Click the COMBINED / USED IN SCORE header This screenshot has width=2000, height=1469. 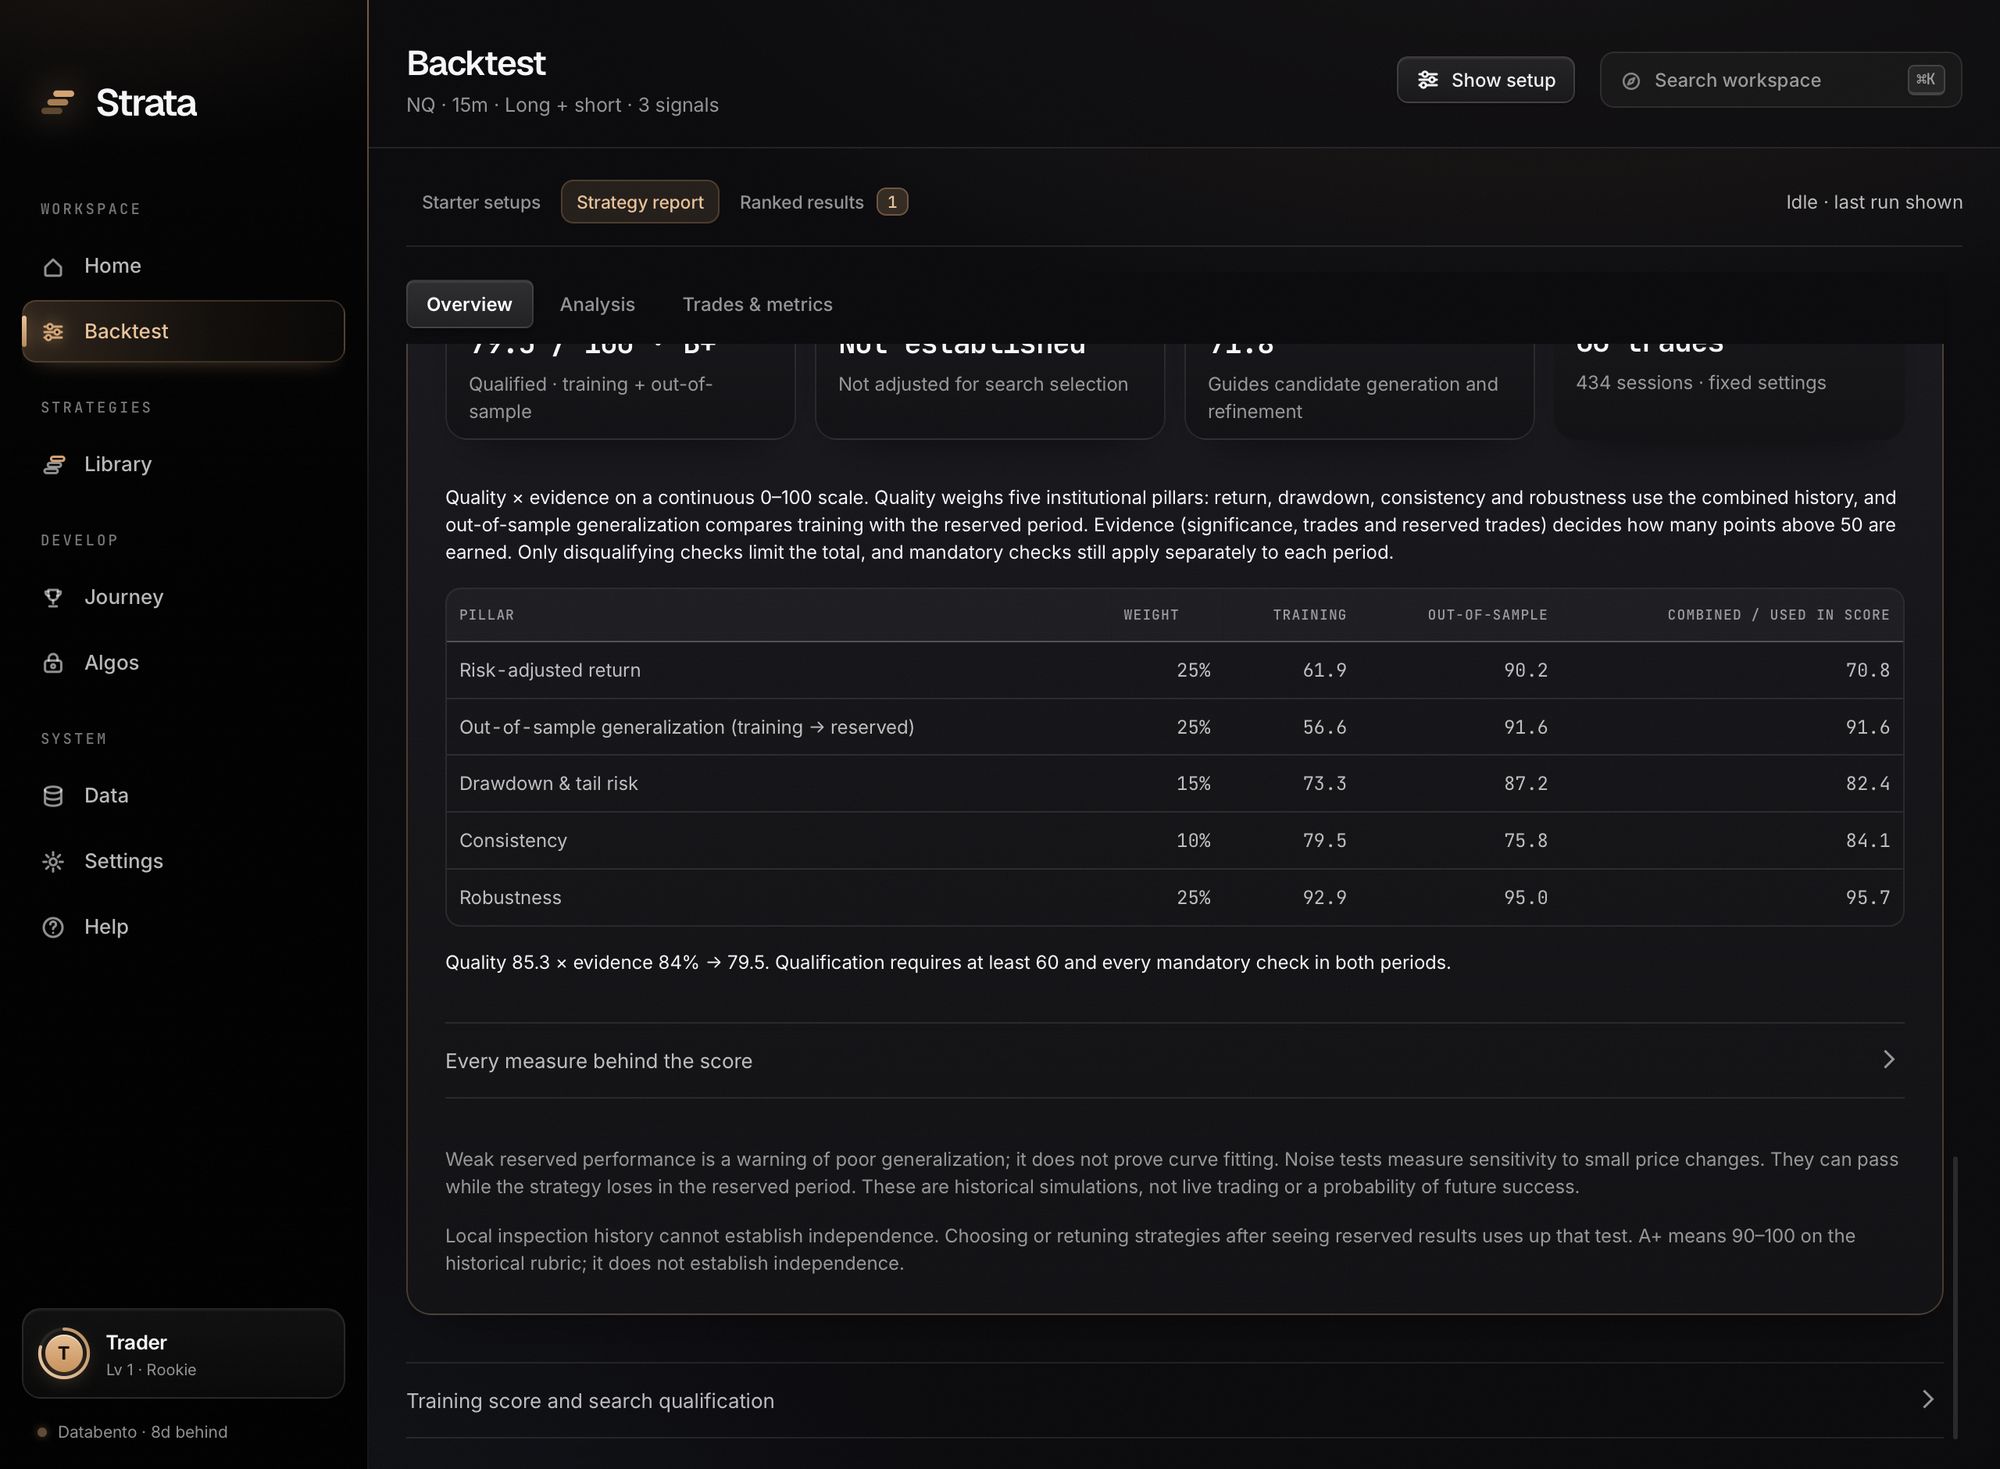(x=1778, y=615)
